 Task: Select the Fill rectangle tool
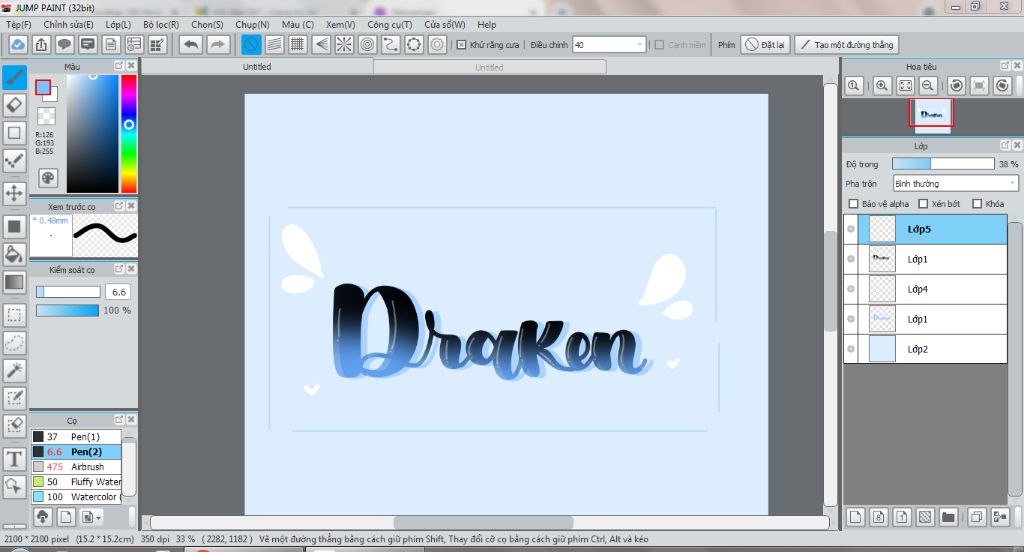click(14, 227)
